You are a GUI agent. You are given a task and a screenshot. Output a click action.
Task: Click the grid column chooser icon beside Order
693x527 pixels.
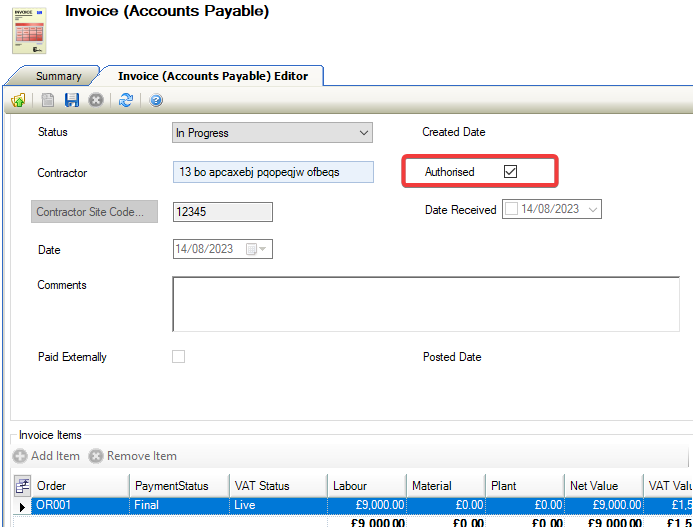pos(21,486)
